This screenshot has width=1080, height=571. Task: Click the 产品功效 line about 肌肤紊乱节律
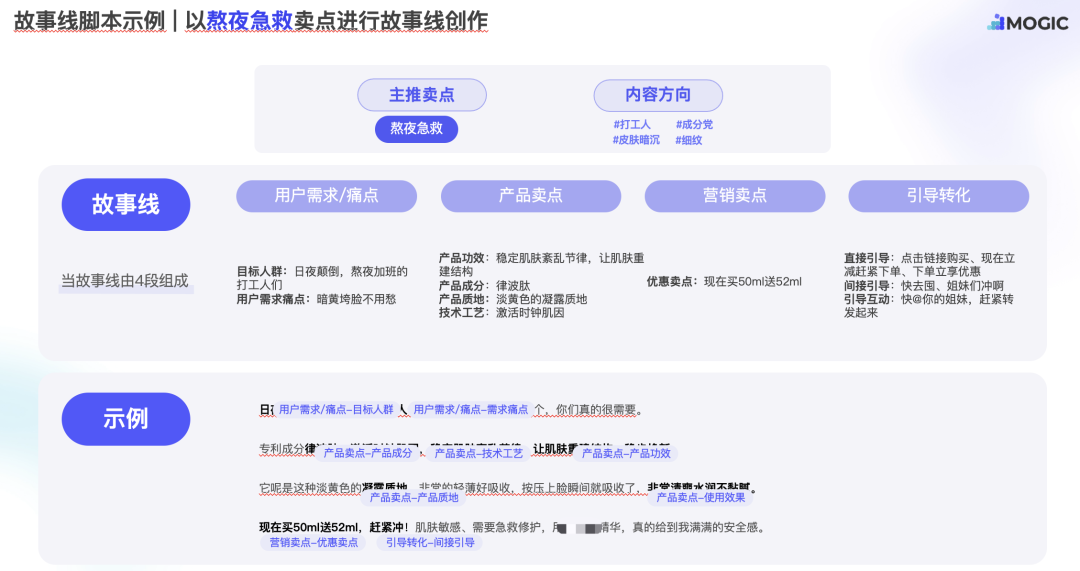(541, 264)
